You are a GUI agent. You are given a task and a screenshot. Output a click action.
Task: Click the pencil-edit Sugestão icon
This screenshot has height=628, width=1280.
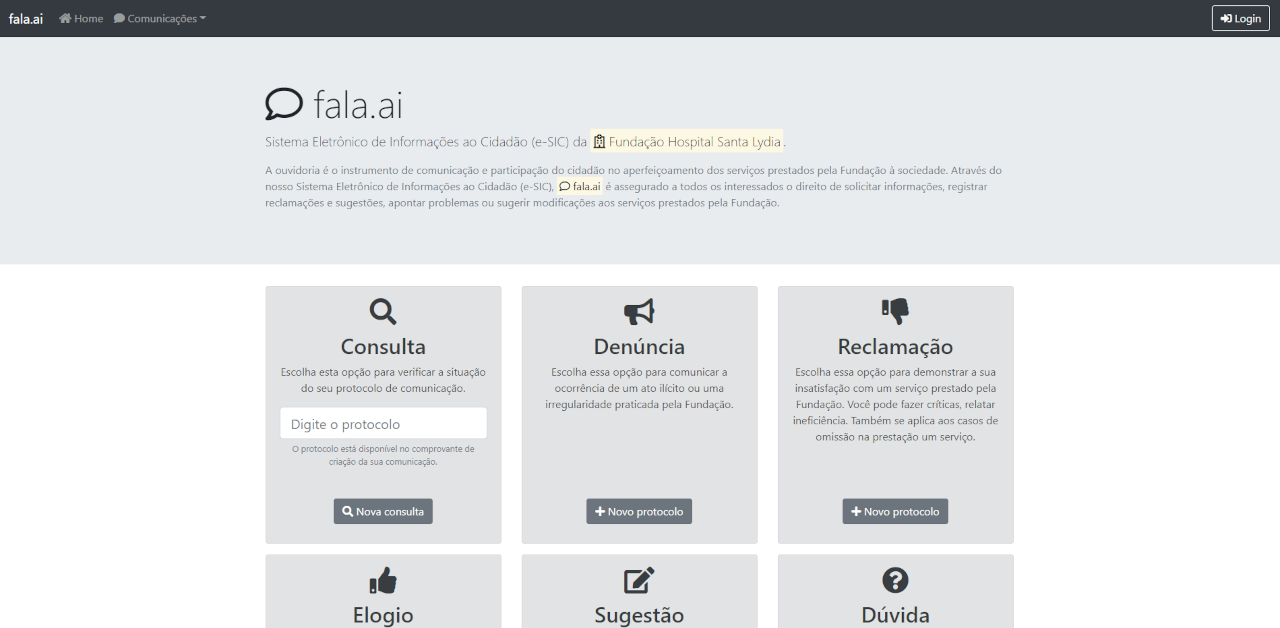[639, 580]
